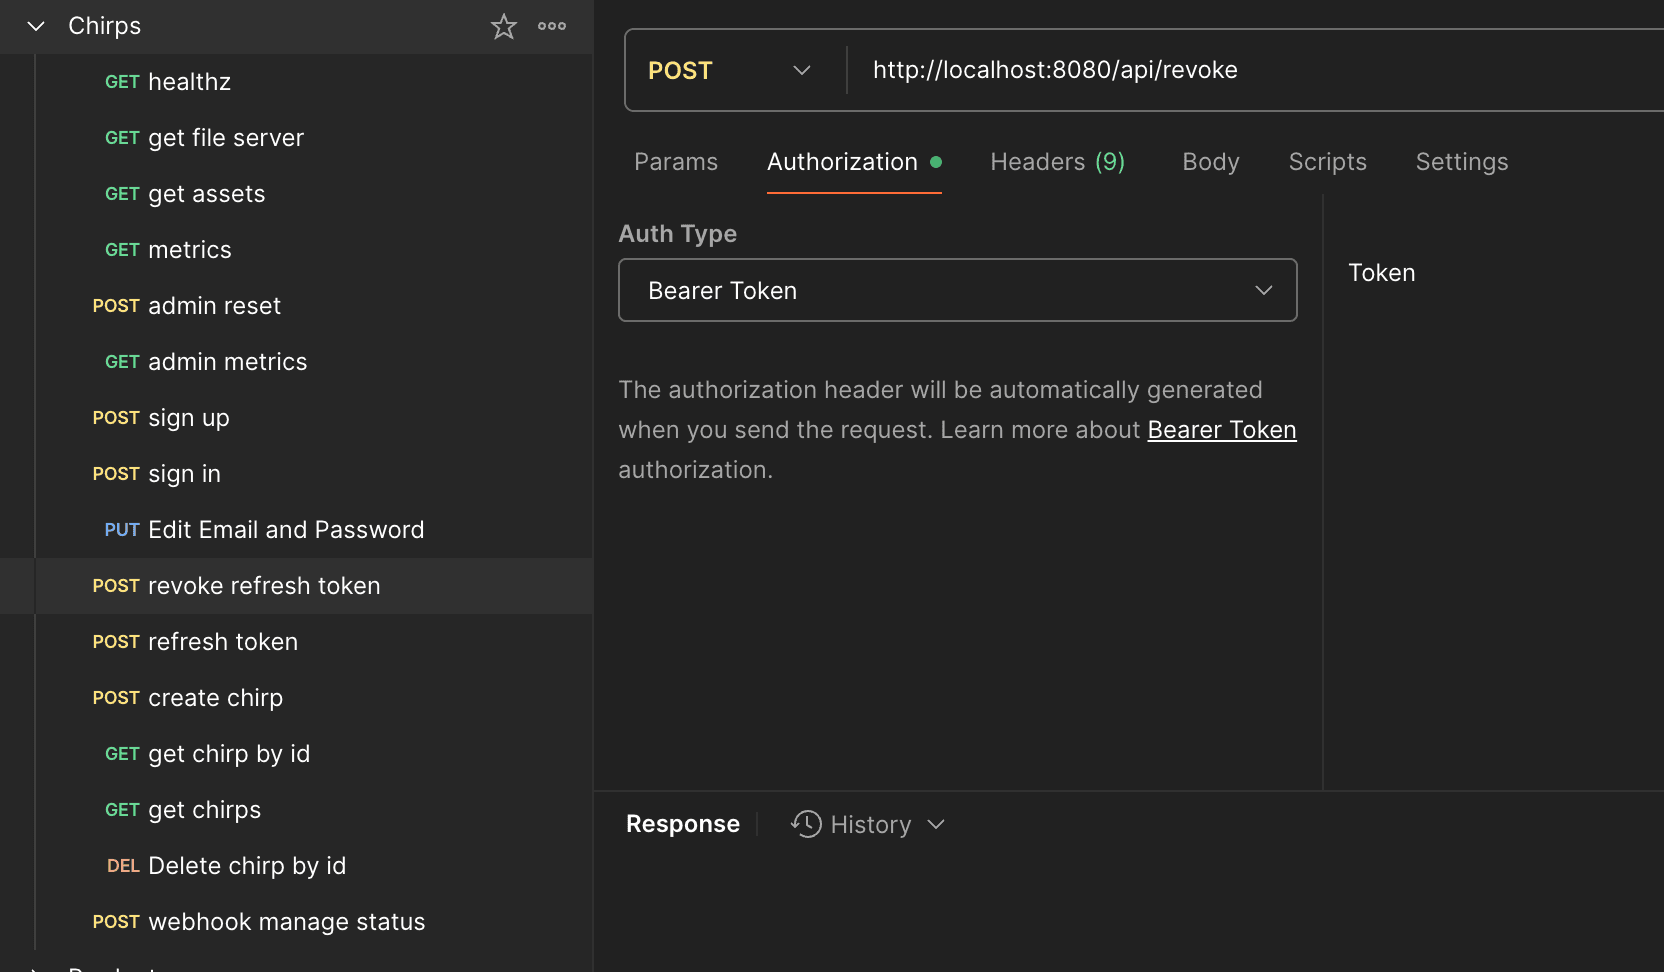Select the Response panel label
This screenshot has width=1664, height=972.
point(683,824)
